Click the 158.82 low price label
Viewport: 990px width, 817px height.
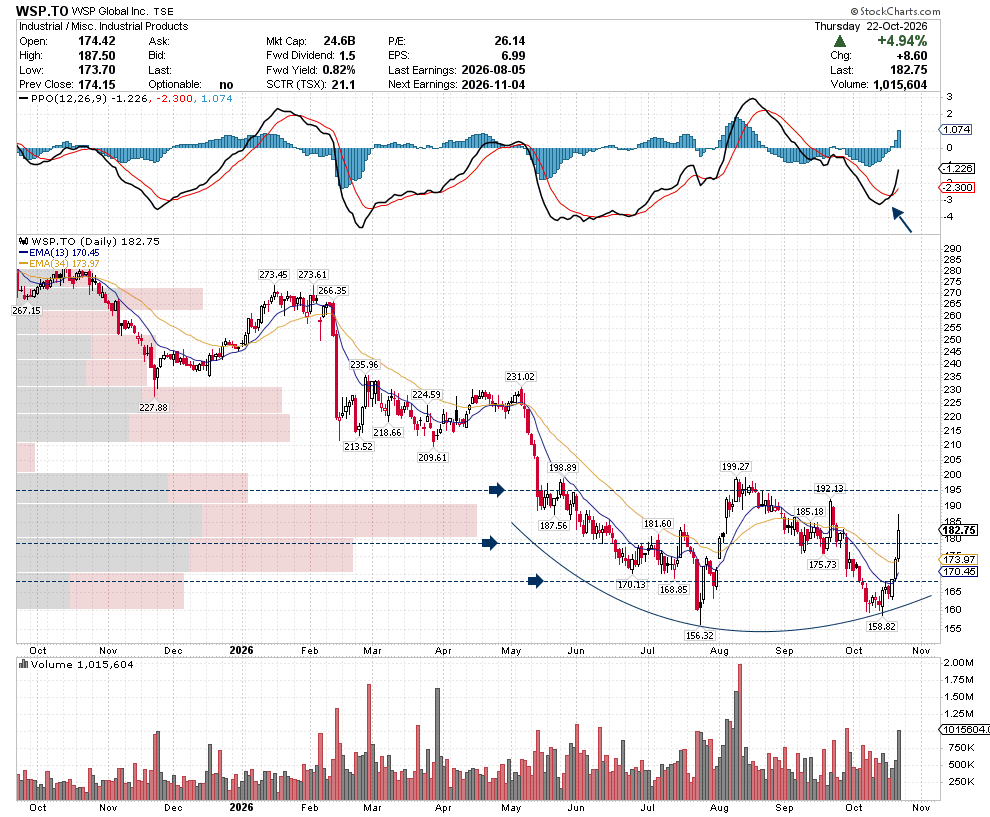pyautogui.click(x=882, y=626)
